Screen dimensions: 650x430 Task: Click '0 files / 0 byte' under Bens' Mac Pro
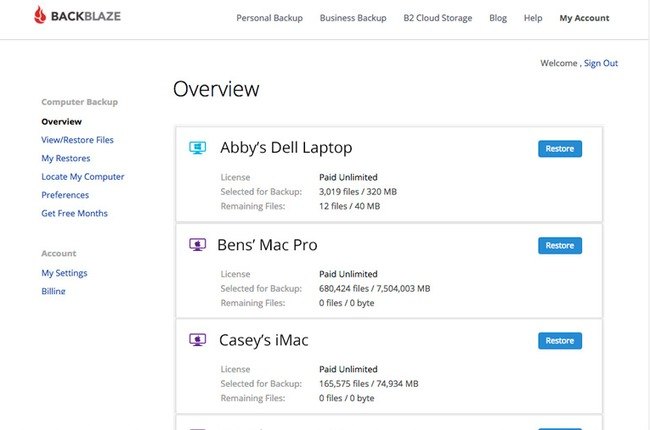coord(347,303)
